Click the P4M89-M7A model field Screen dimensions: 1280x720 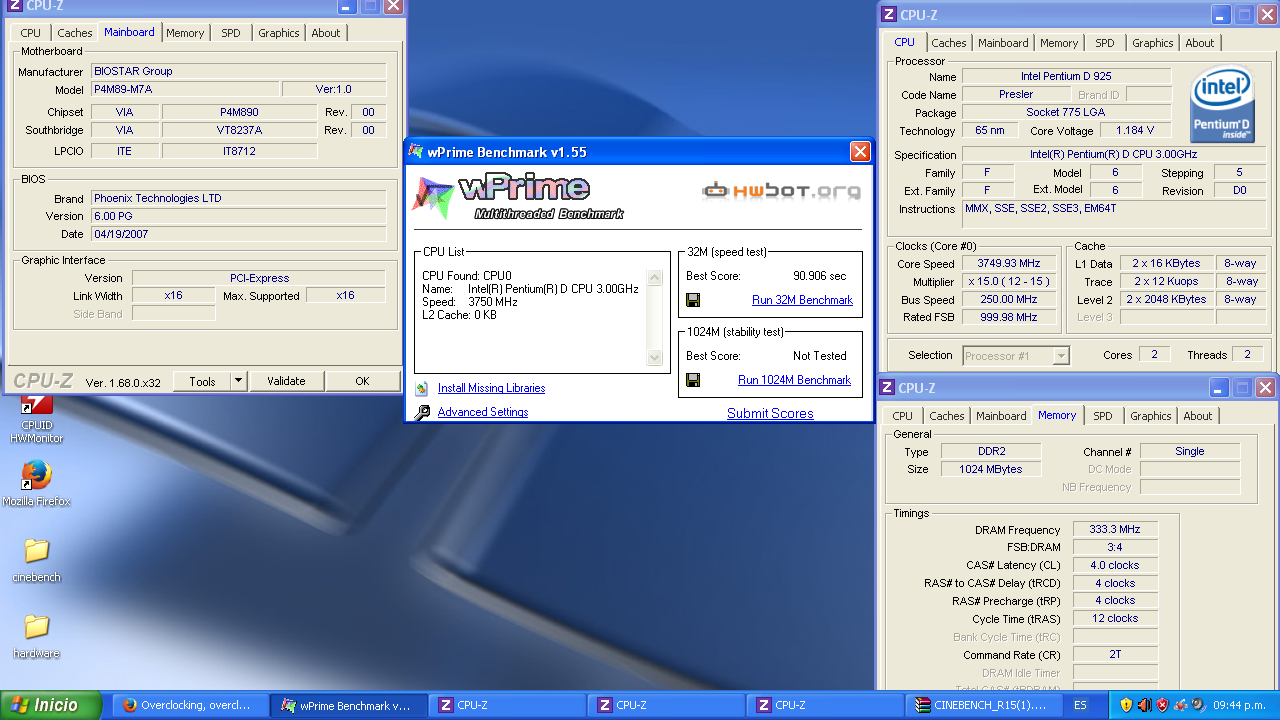(184, 89)
